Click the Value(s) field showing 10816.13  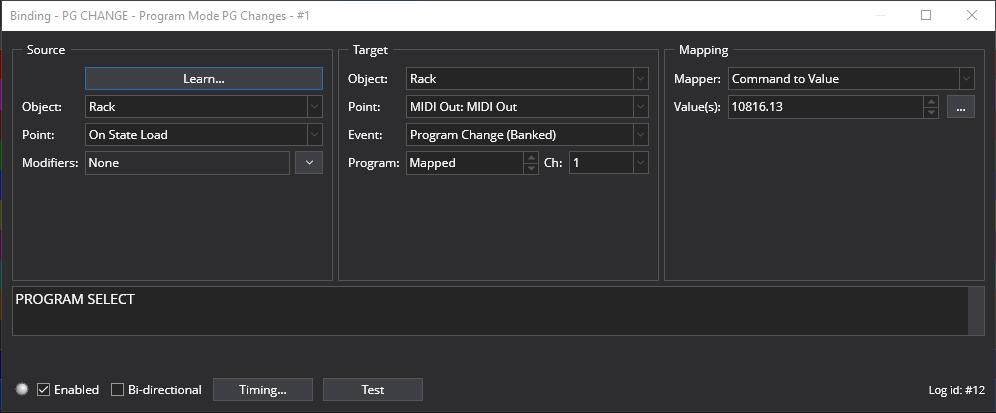825,107
